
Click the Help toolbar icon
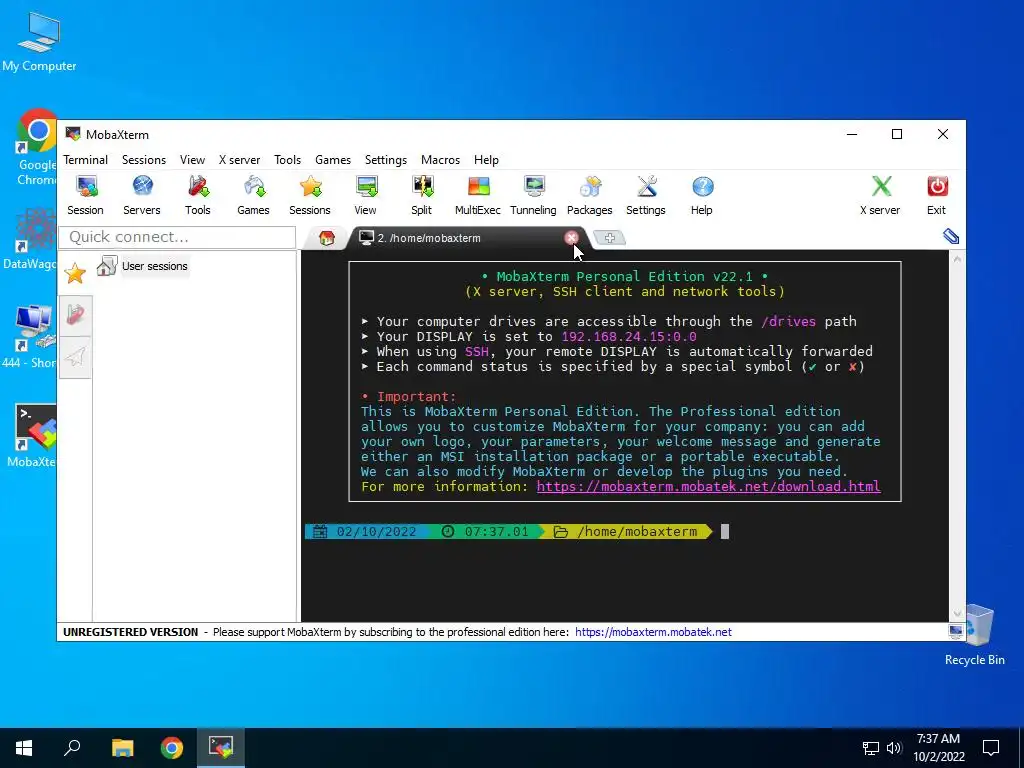click(702, 195)
